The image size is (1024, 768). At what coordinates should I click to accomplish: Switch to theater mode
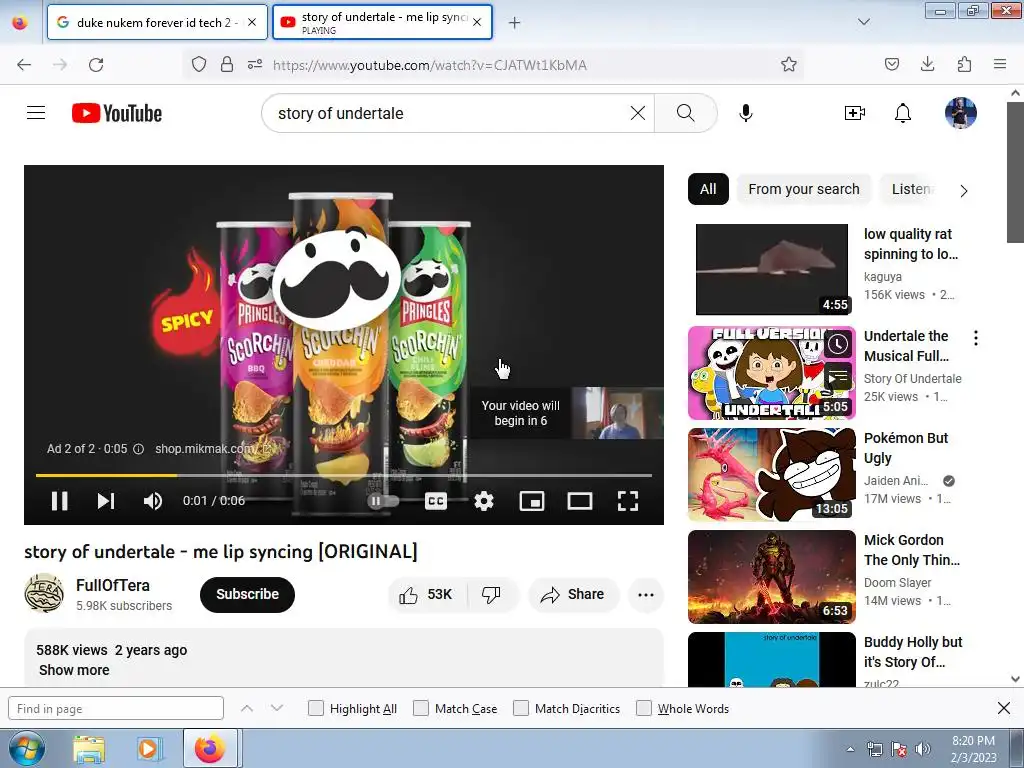(580, 501)
